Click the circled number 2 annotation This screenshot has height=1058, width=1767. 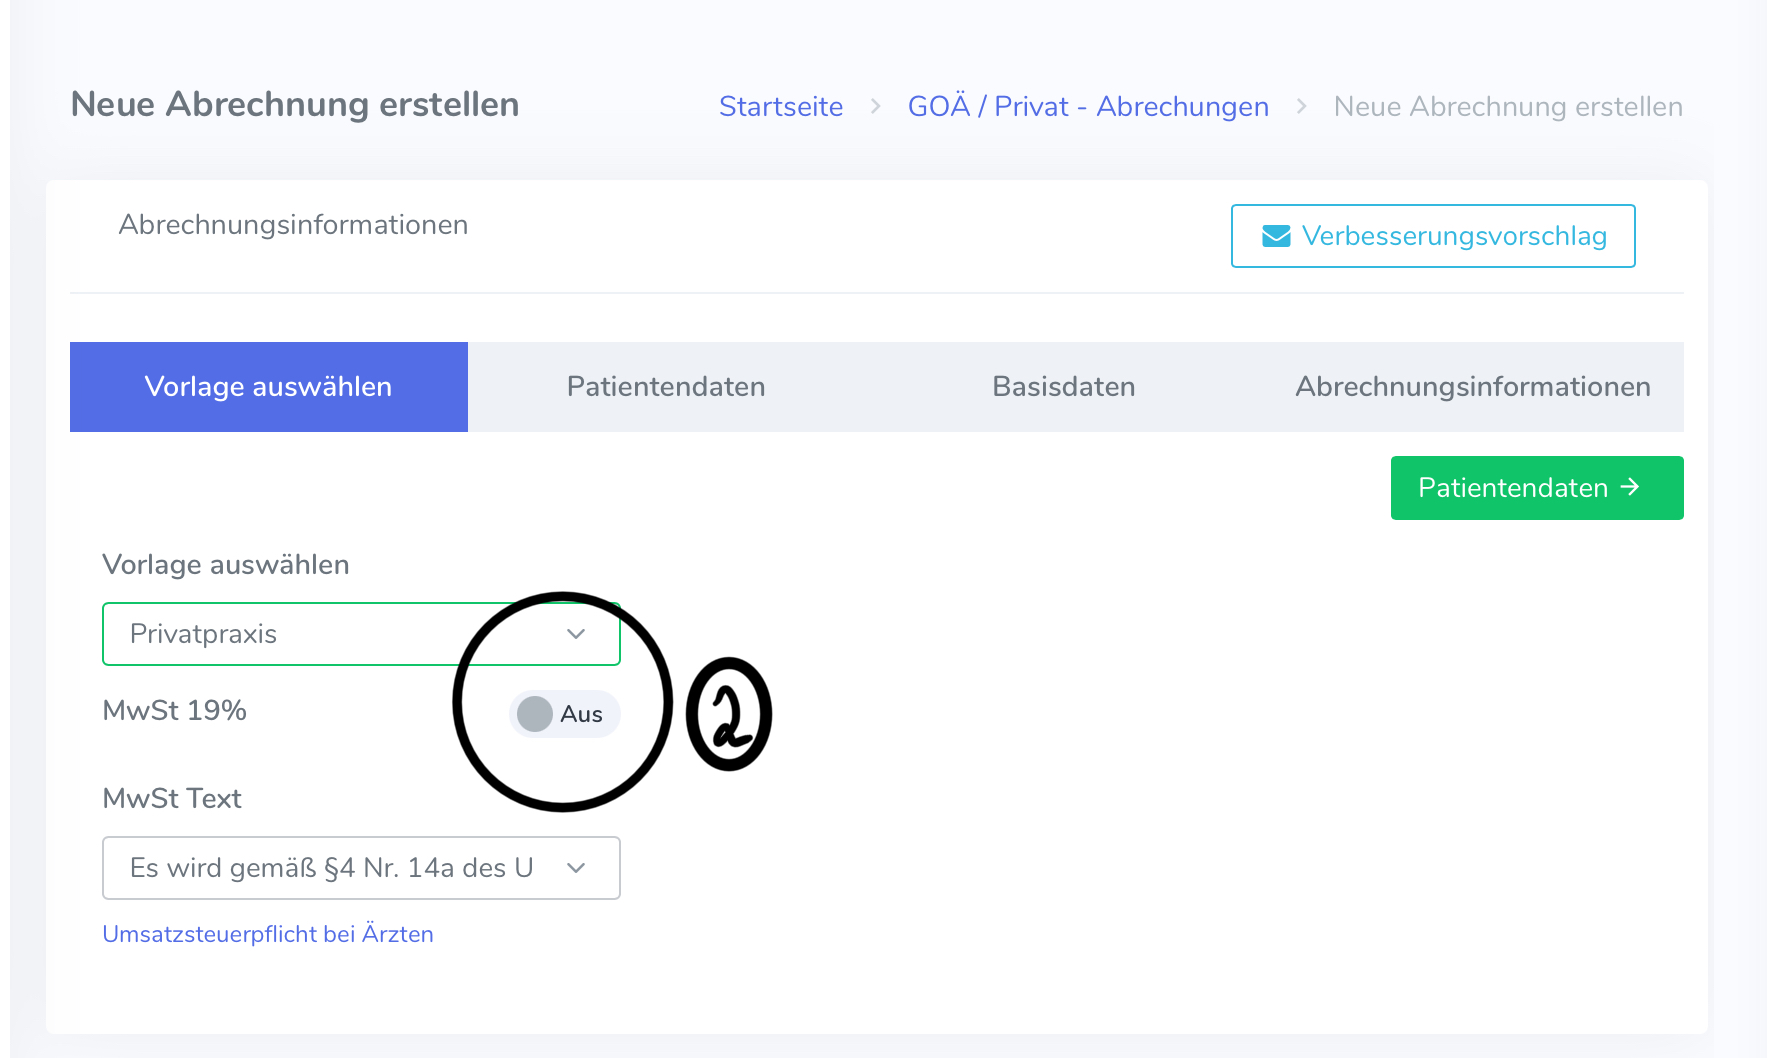click(729, 714)
